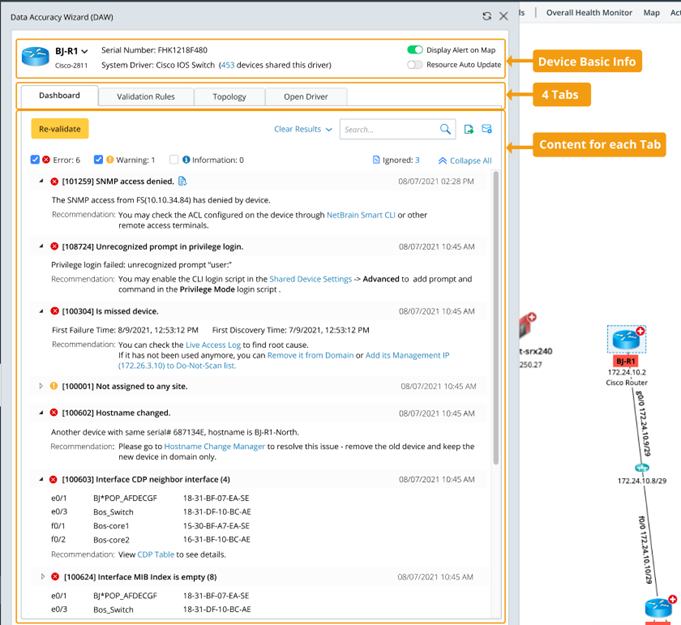
Task: Collapse the Hostname changed entry
Action: click(x=42, y=413)
